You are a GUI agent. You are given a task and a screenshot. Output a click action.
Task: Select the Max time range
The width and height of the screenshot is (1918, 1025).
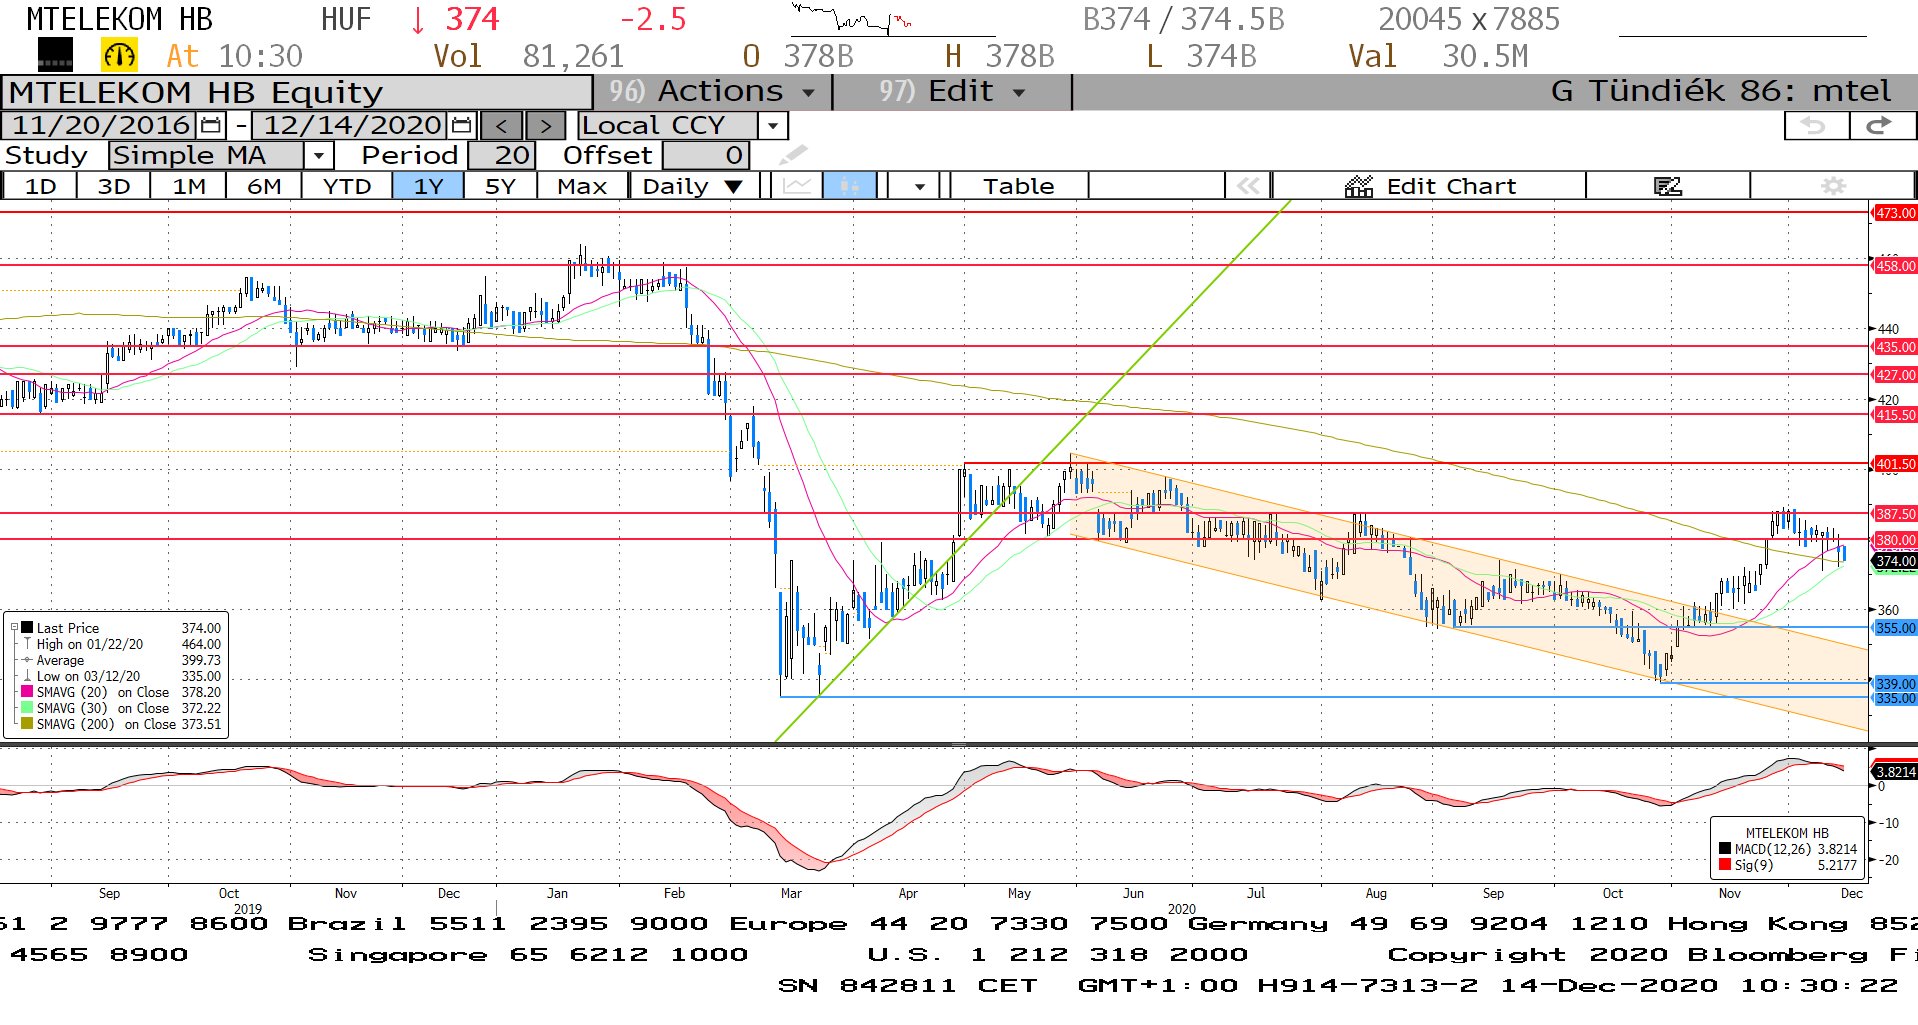[x=582, y=186]
